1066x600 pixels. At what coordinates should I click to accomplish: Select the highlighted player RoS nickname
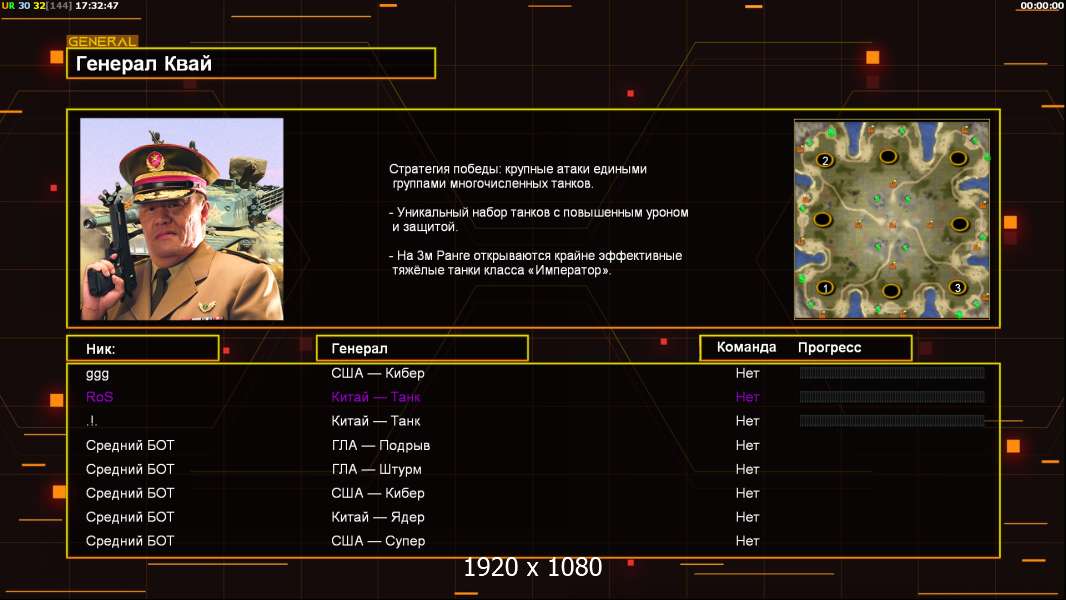[x=100, y=397]
